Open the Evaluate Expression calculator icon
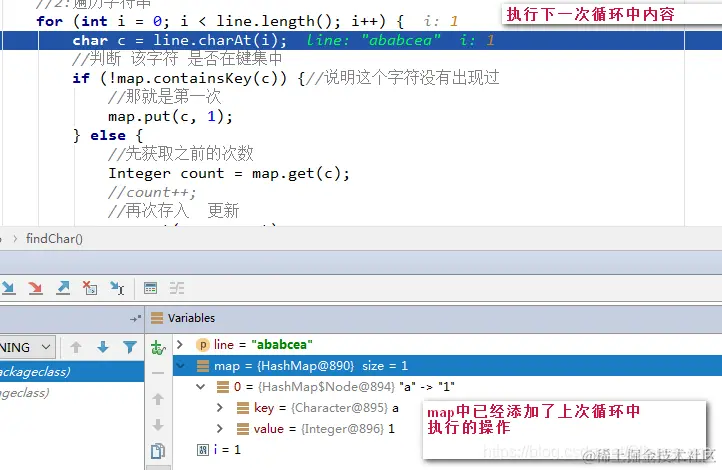This screenshot has width=722, height=470. pyautogui.click(x=151, y=288)
